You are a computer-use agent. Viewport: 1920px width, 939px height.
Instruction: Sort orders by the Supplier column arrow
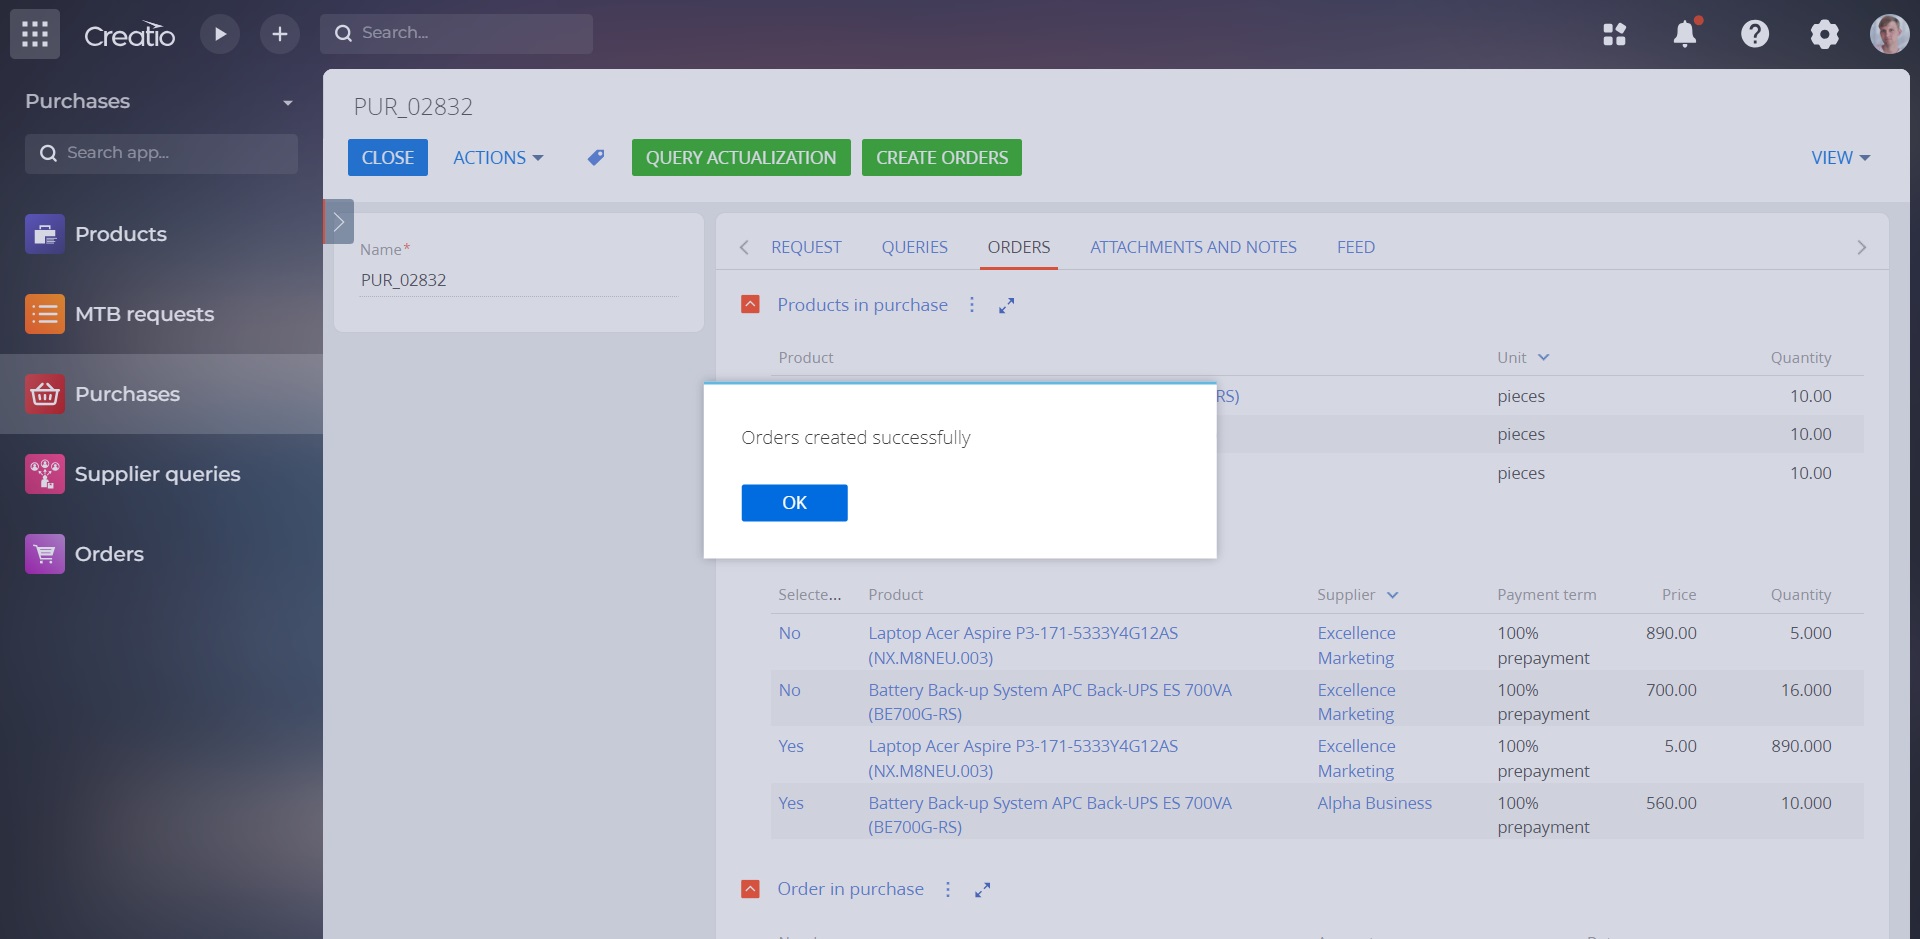(x=1393, y=594)
